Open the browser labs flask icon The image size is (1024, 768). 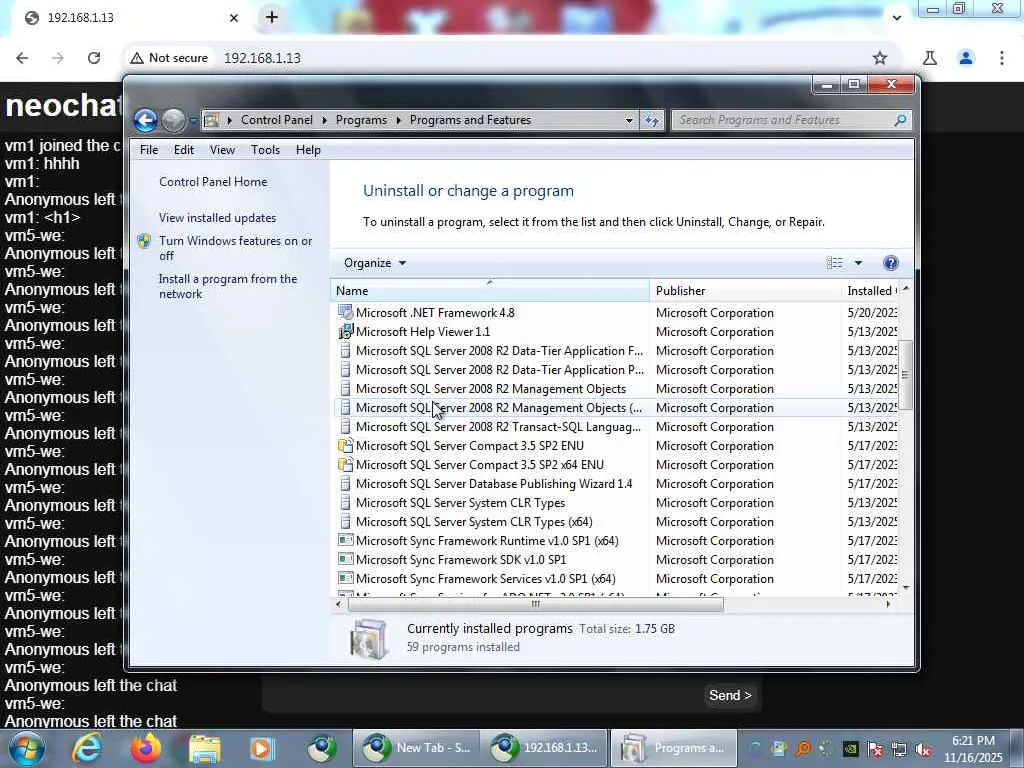coord(929,57)
